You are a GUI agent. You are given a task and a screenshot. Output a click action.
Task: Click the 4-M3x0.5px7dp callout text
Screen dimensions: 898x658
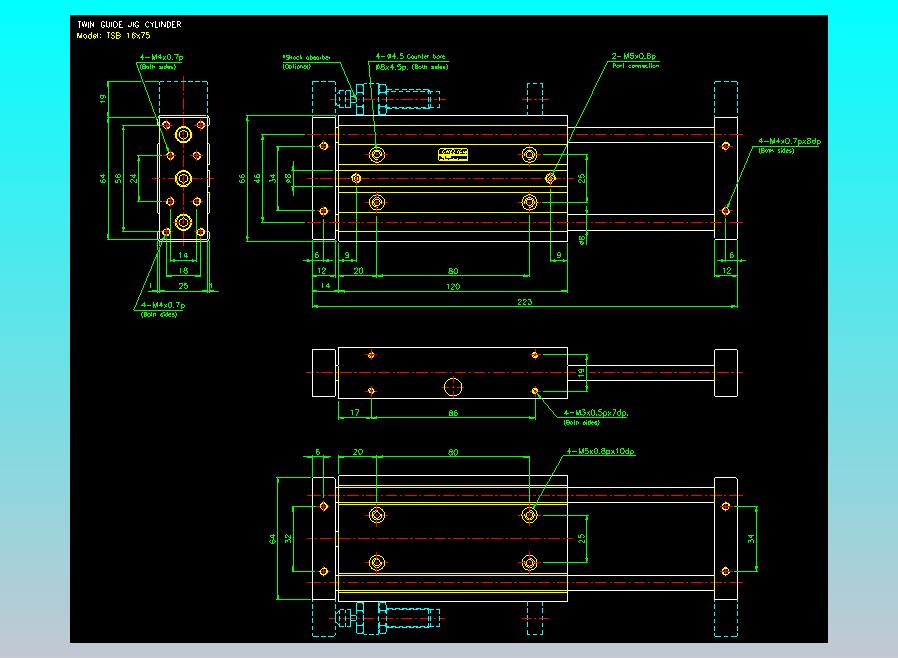click(x=602, y=412)
